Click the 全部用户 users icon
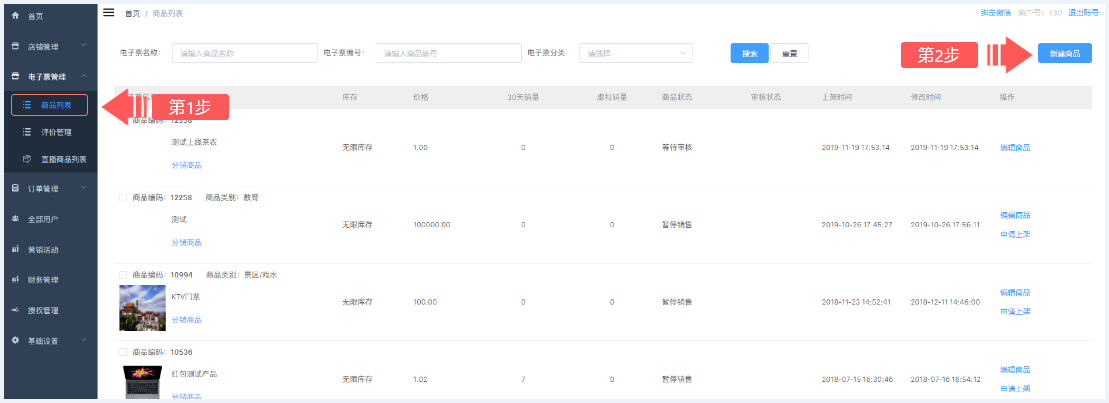1109x403 pixels. 15,218
